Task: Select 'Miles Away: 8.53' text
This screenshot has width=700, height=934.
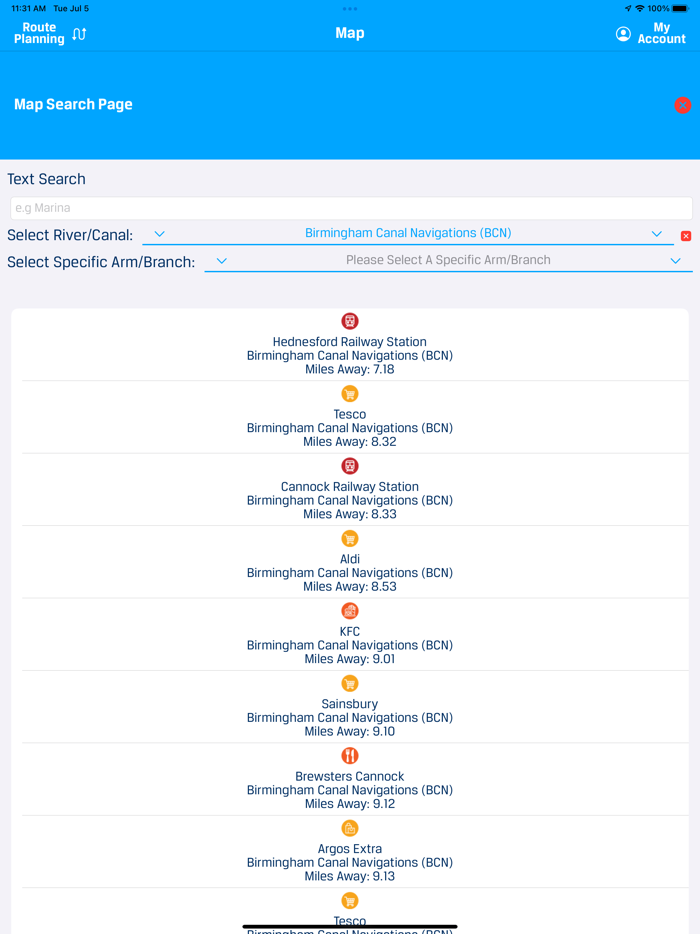Action: [350, 587]
